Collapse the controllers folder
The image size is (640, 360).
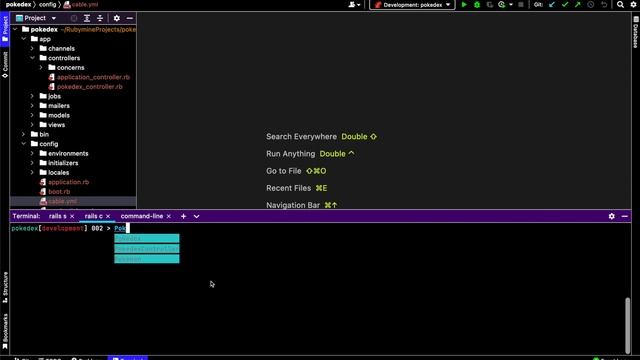pos(32,58)
